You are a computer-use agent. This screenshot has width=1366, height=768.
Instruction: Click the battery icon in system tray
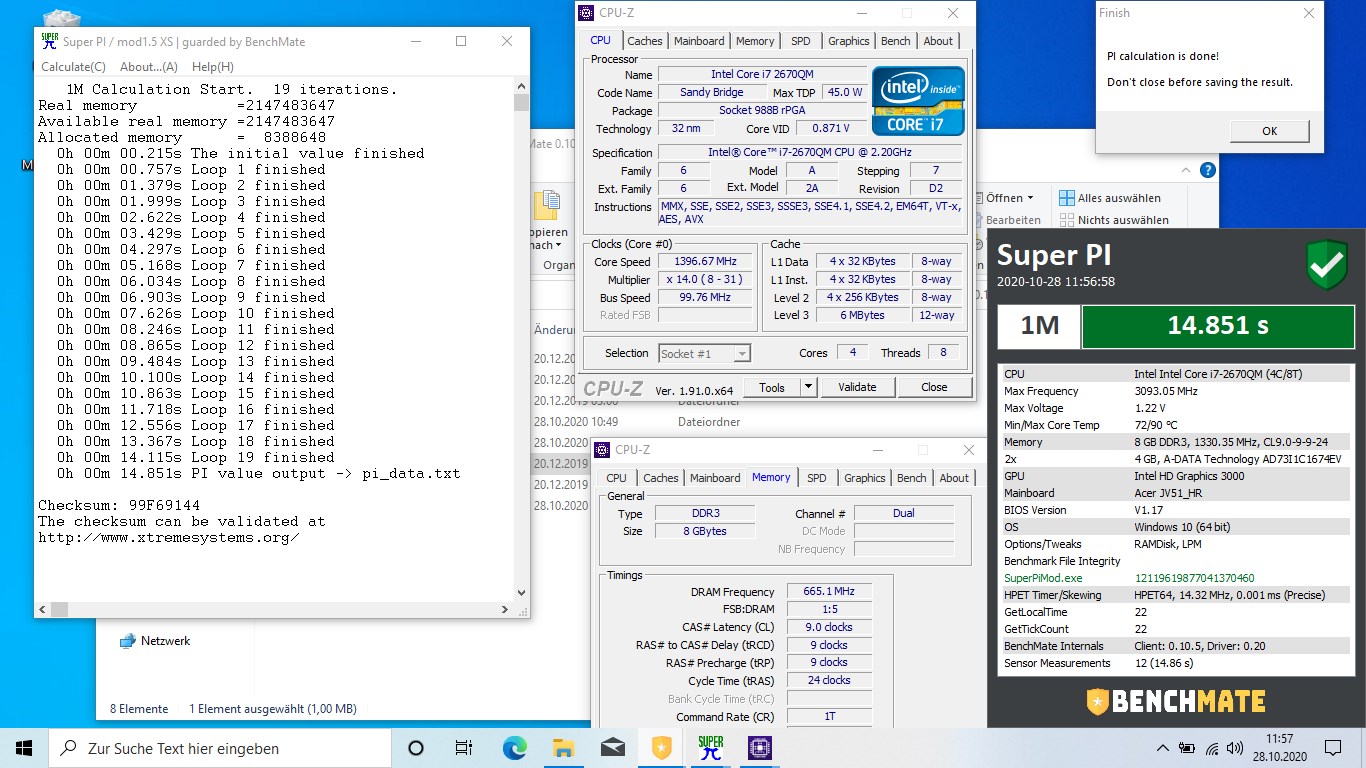(x=1187, y=748)
